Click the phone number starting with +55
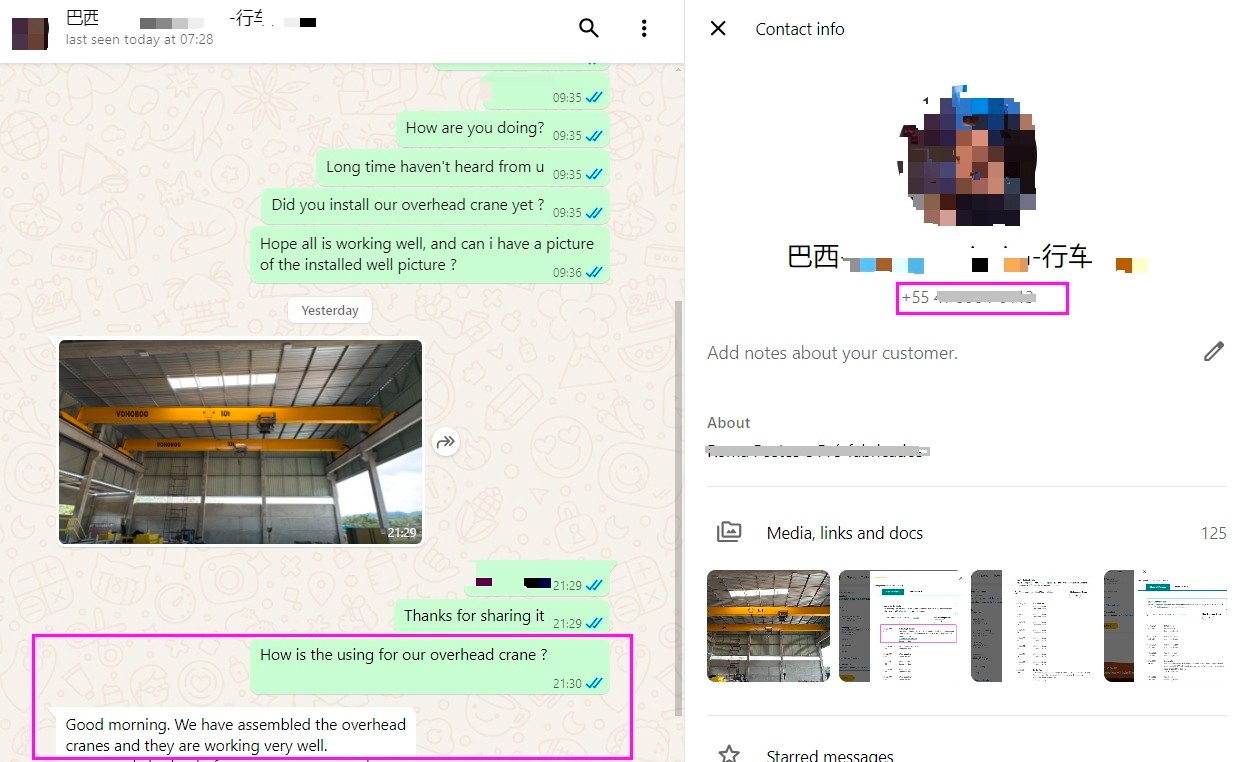This screenshot has width=1238, height=762. coord(968,298)
